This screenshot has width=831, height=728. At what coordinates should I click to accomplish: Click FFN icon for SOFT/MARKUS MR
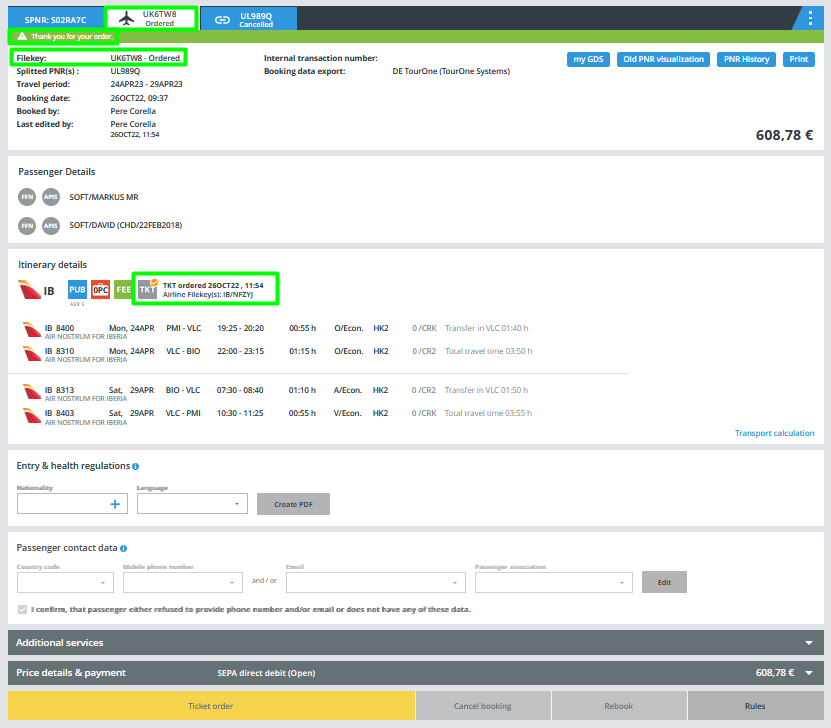coord(27,198)
